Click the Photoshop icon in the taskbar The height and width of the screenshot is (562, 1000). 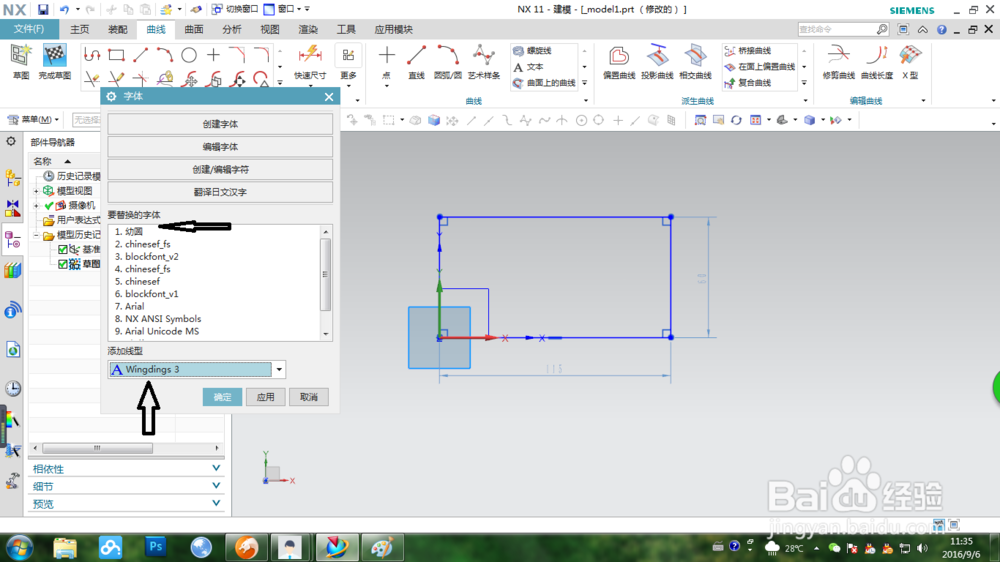click(x=155, y=547)
